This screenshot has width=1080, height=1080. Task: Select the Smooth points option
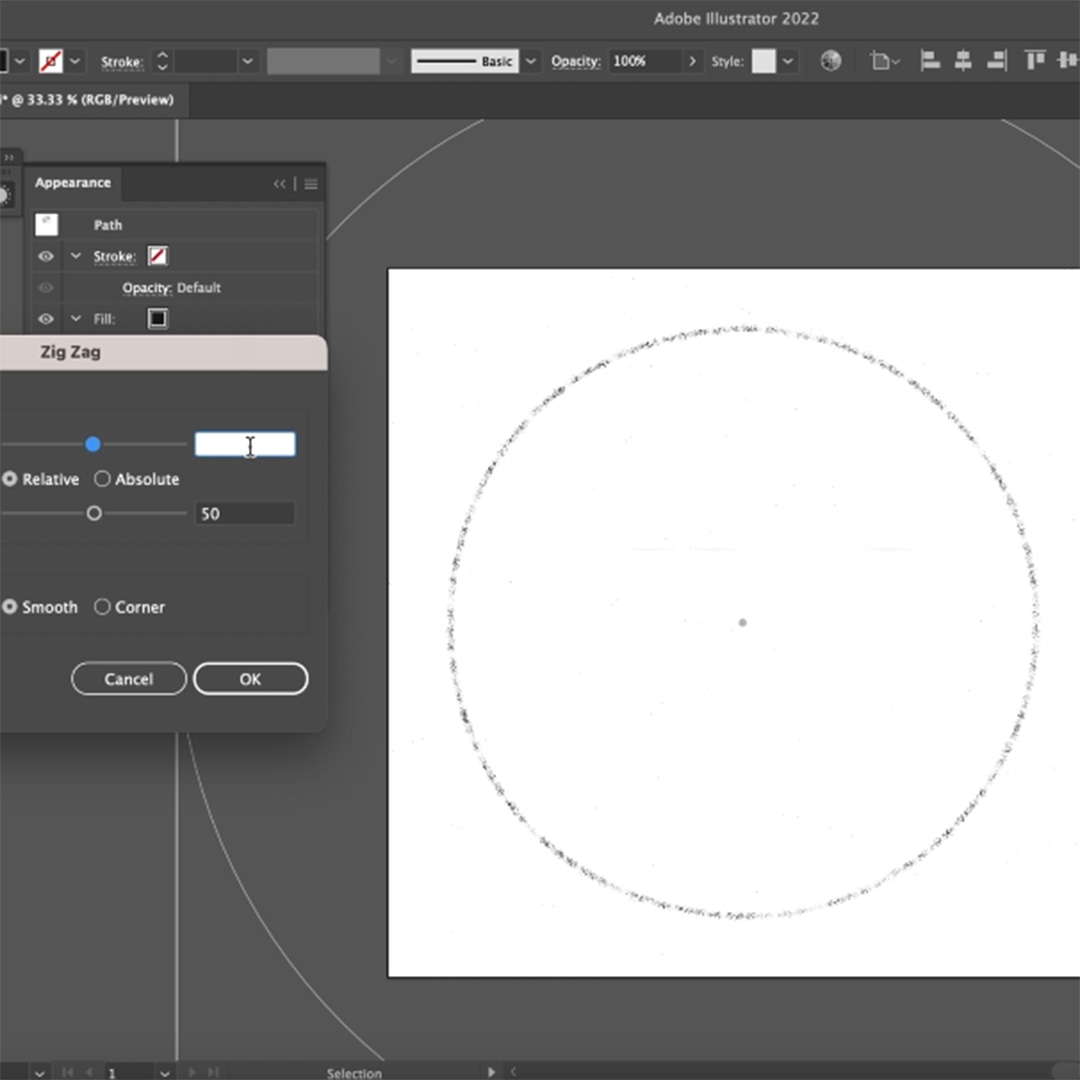10,607
